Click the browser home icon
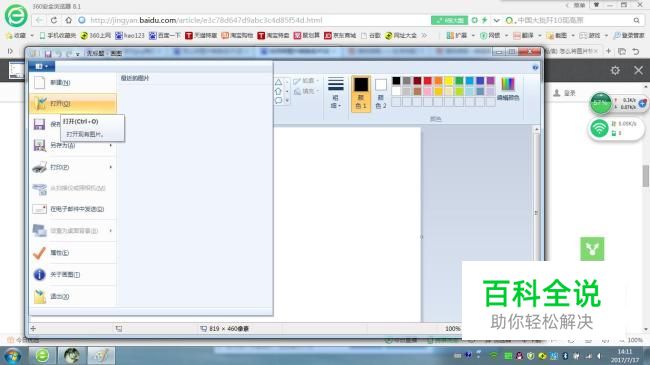The height and width of the screenshot is (365, 650). [x=68, y=20]
